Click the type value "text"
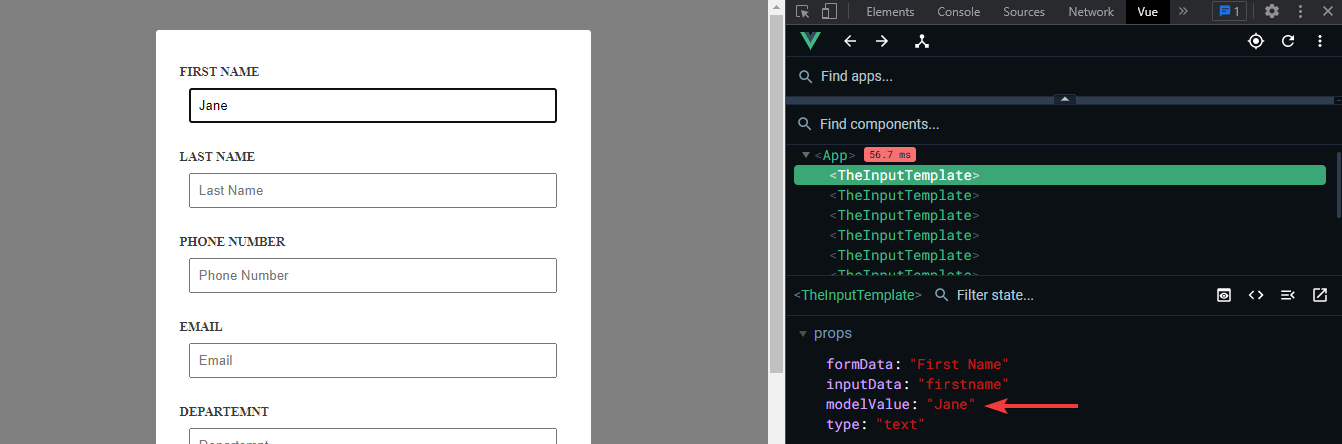1342x444 pixels. click(900, 424)
